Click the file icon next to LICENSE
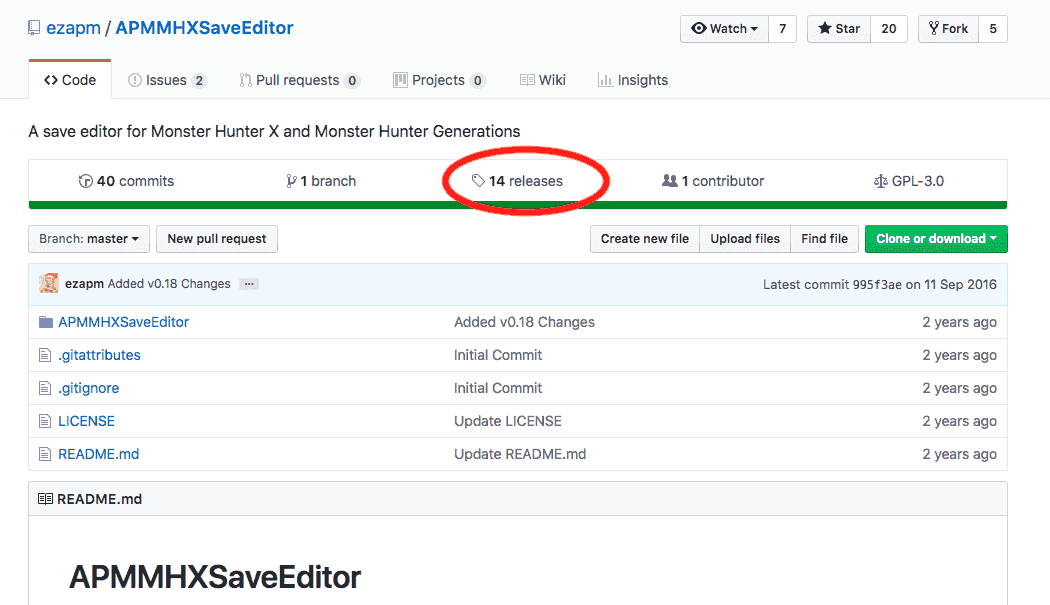 pyautogui.click(x=45, y=421)
